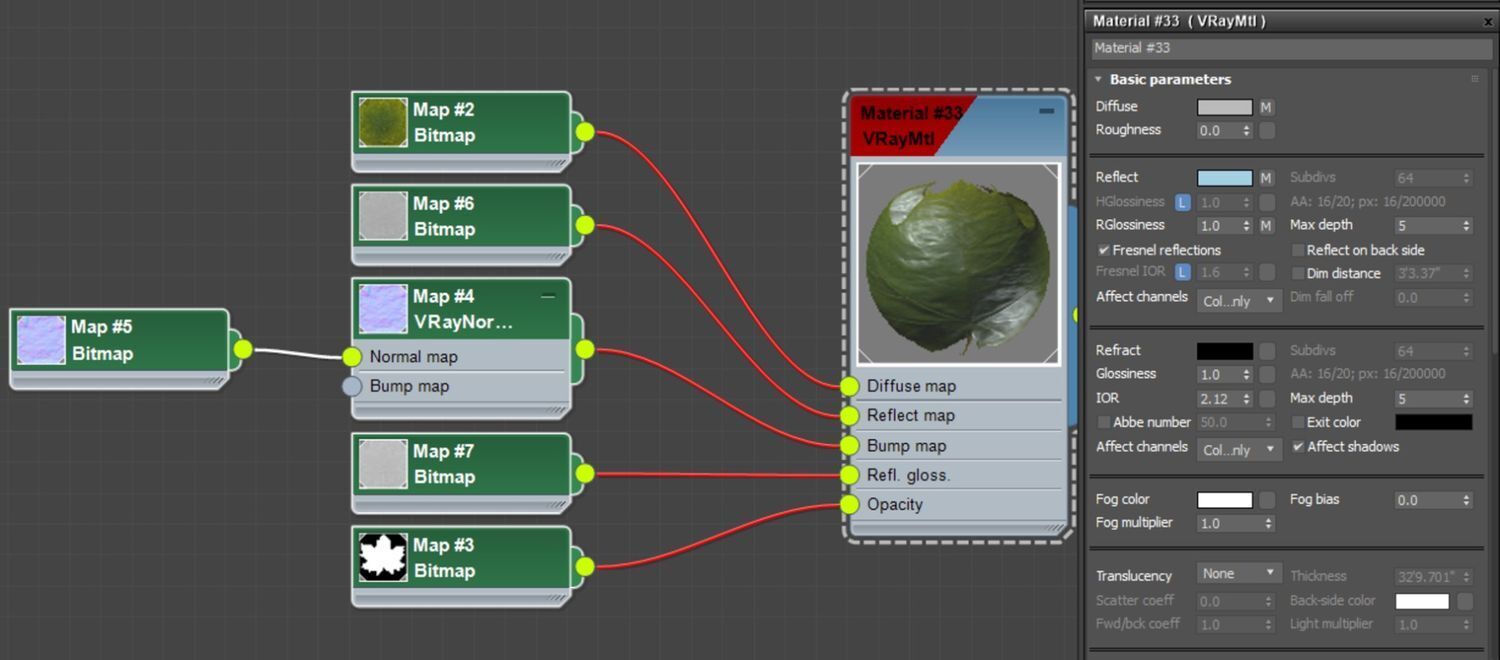
Task: Click the Diffuse map input socket
Action: (849, 386)
